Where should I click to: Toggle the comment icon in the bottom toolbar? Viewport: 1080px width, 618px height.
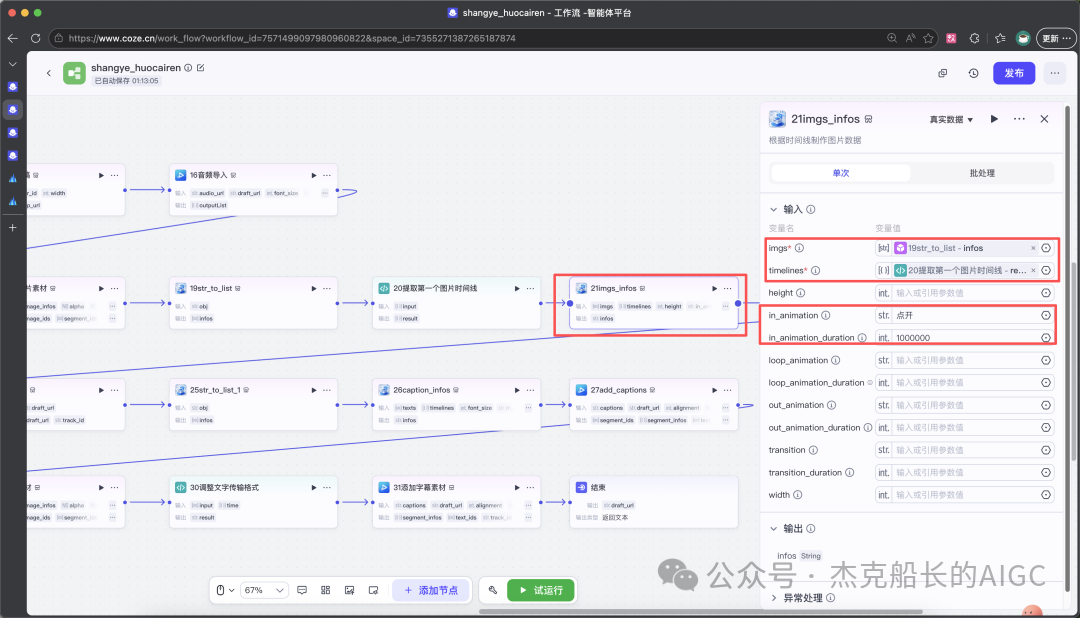click(302, 590)
